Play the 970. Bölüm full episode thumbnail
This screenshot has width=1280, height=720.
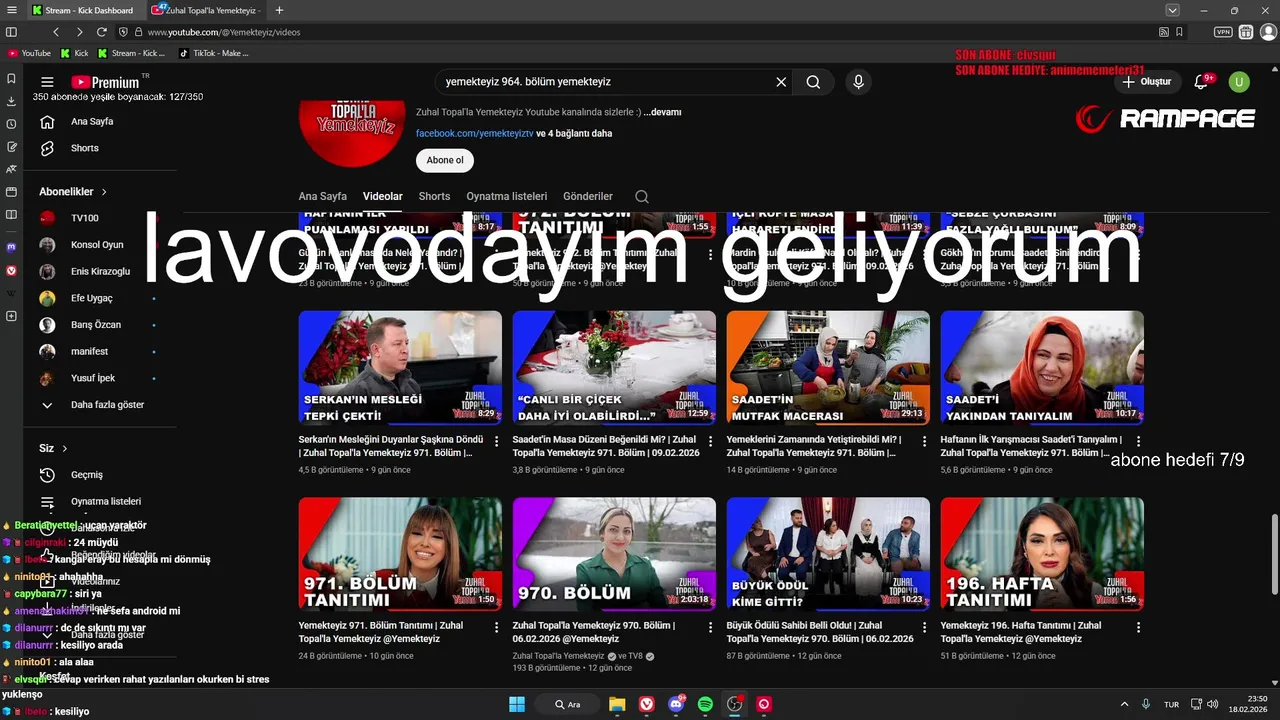click(x=614, y=554)
